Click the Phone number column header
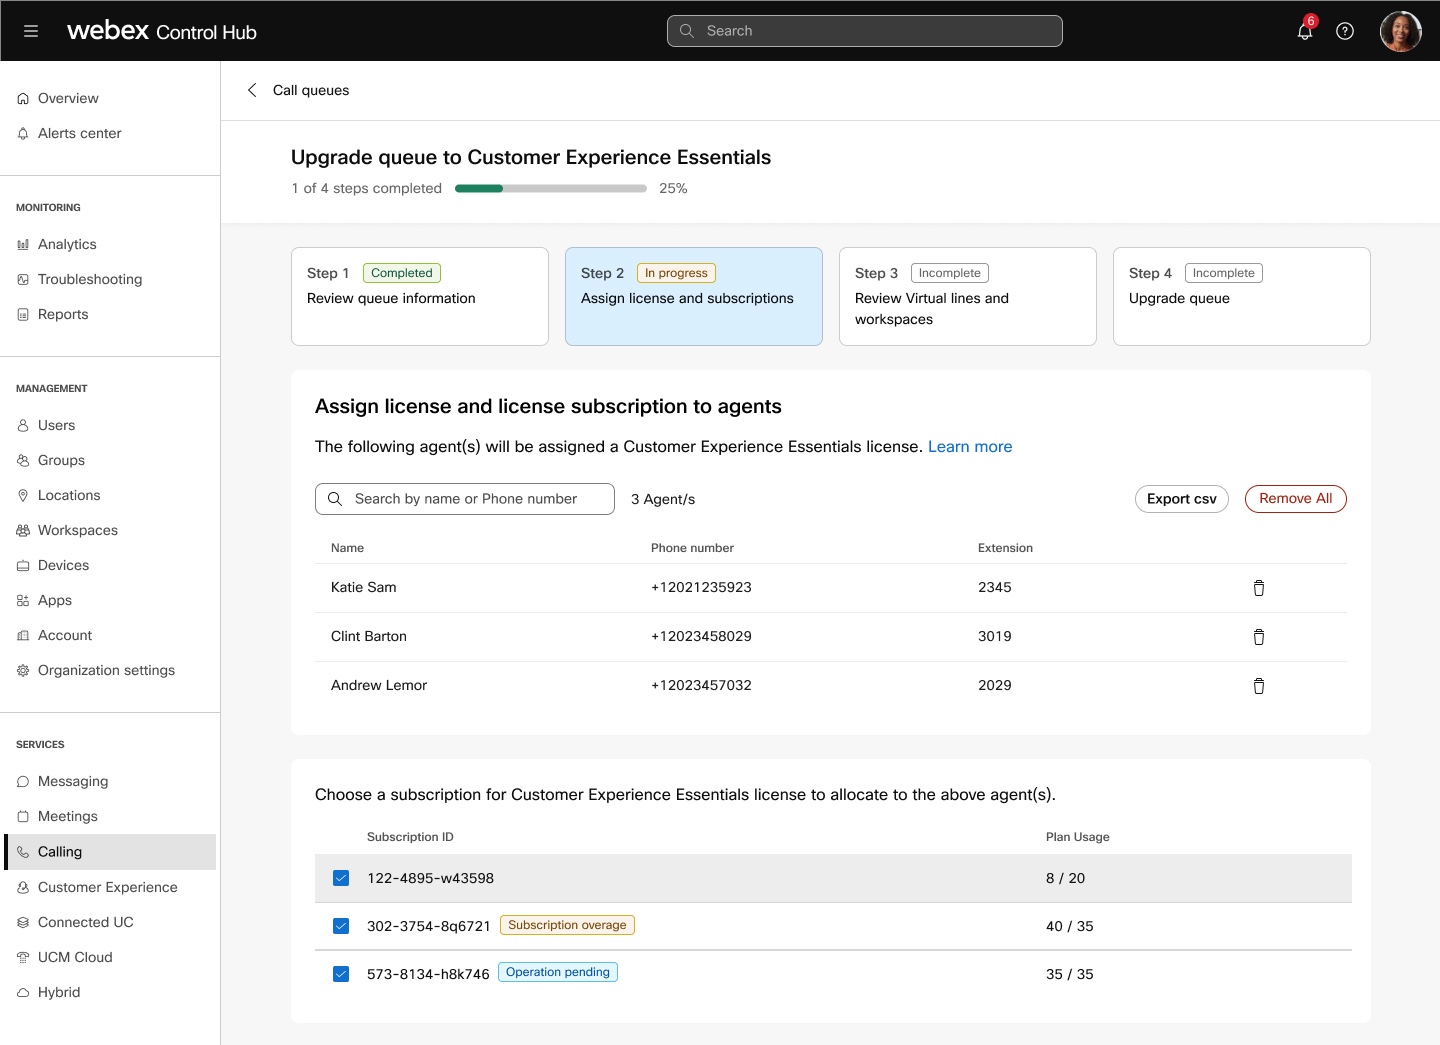The width and height of the screenshot is (1440, 1045). [x=692, y=548]
